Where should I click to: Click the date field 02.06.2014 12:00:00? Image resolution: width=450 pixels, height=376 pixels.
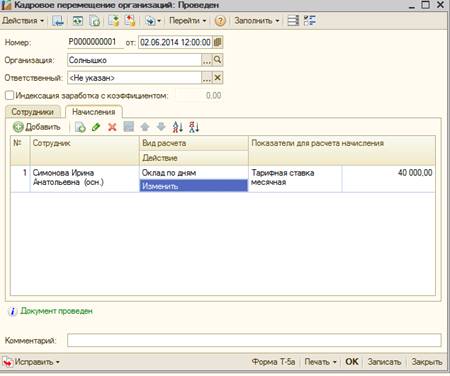tap(175, 42)
